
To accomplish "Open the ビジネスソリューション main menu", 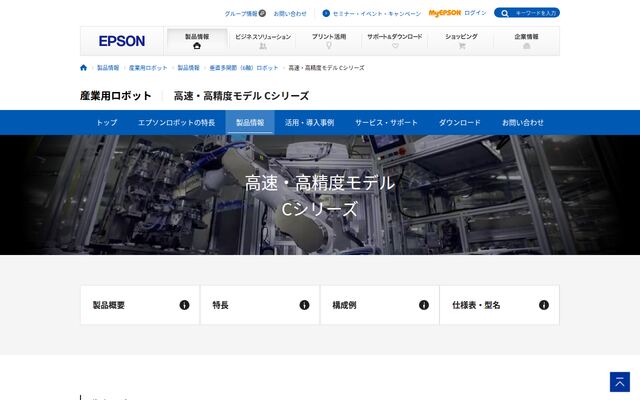I will (263, 41).
